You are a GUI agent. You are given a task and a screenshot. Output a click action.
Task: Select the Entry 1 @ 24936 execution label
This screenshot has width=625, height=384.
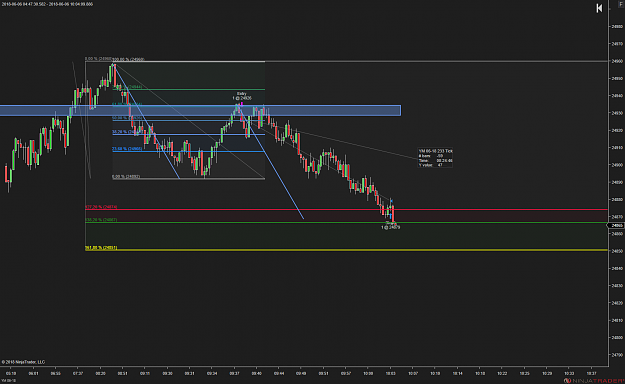[242, 96]
